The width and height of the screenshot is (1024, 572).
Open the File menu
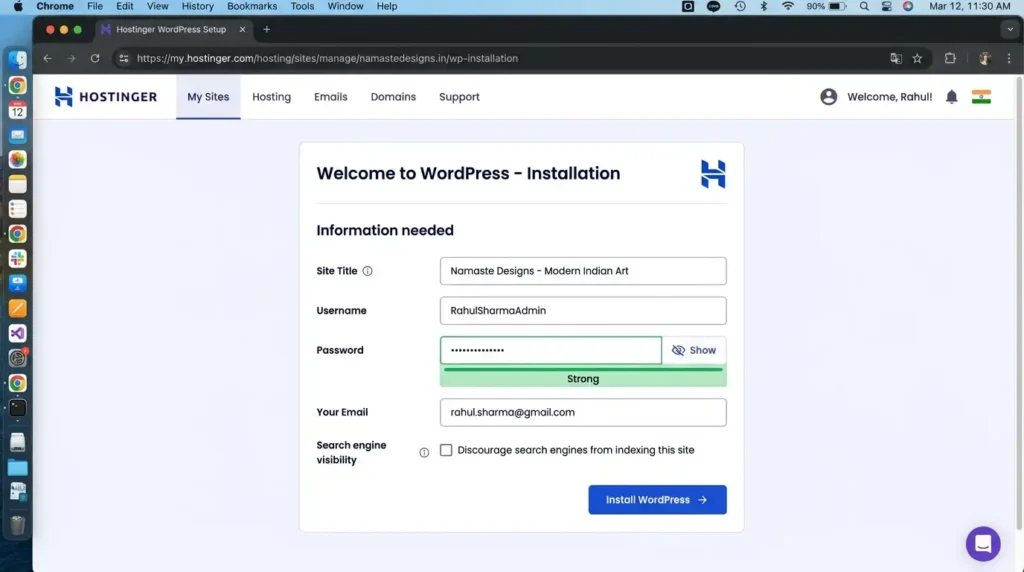[95, 6]
